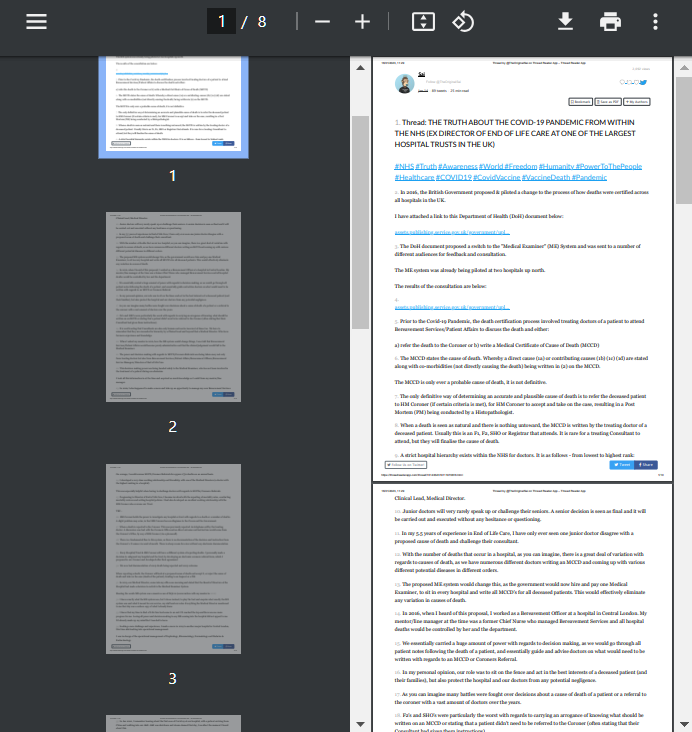Select the page 1 thumbnail
Viewport: 692px width, 732px height.
(173, 106)
